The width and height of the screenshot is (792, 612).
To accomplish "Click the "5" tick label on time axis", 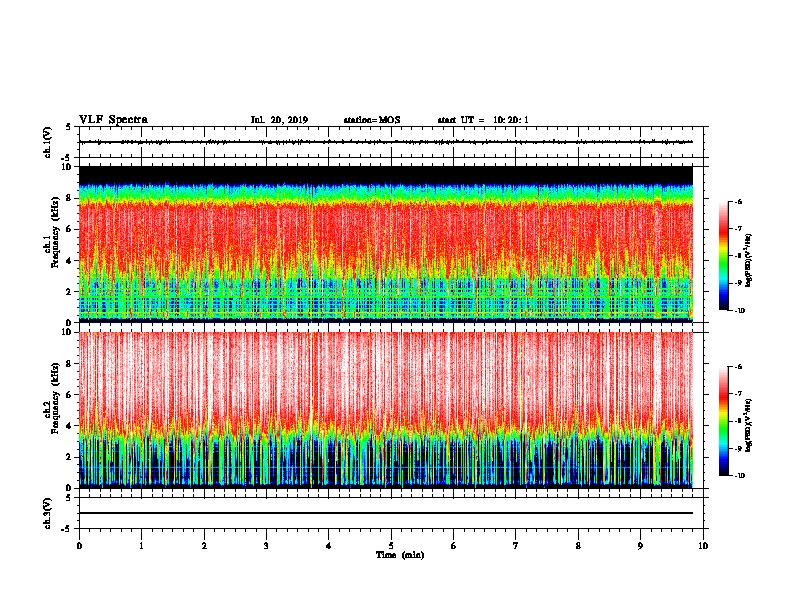I will pos(391,546).
